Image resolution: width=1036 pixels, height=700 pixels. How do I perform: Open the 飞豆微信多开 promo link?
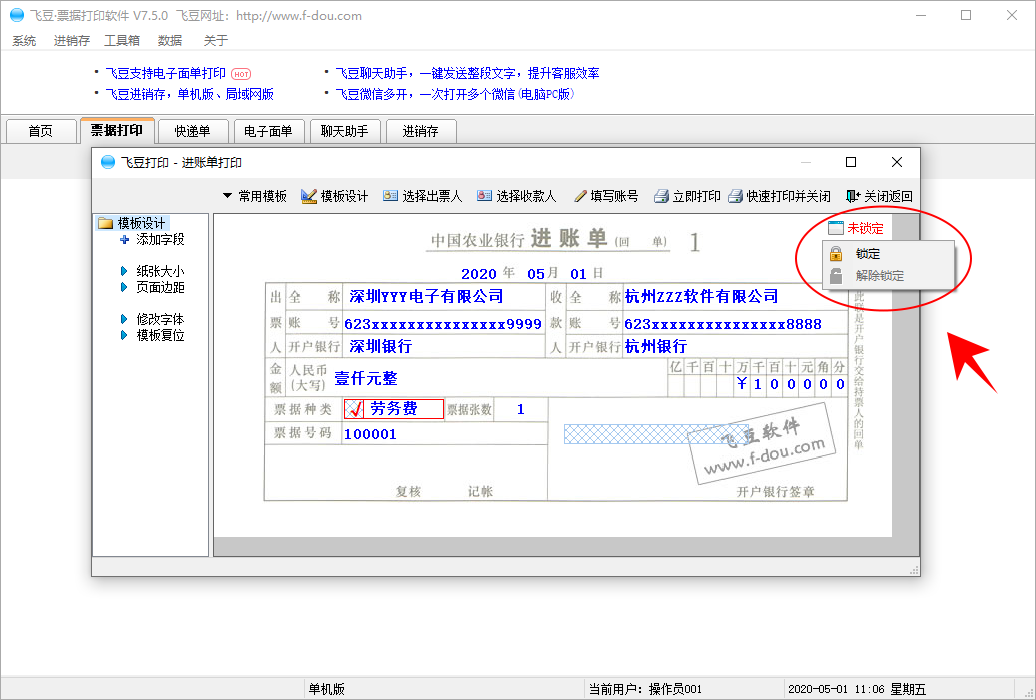455,94
